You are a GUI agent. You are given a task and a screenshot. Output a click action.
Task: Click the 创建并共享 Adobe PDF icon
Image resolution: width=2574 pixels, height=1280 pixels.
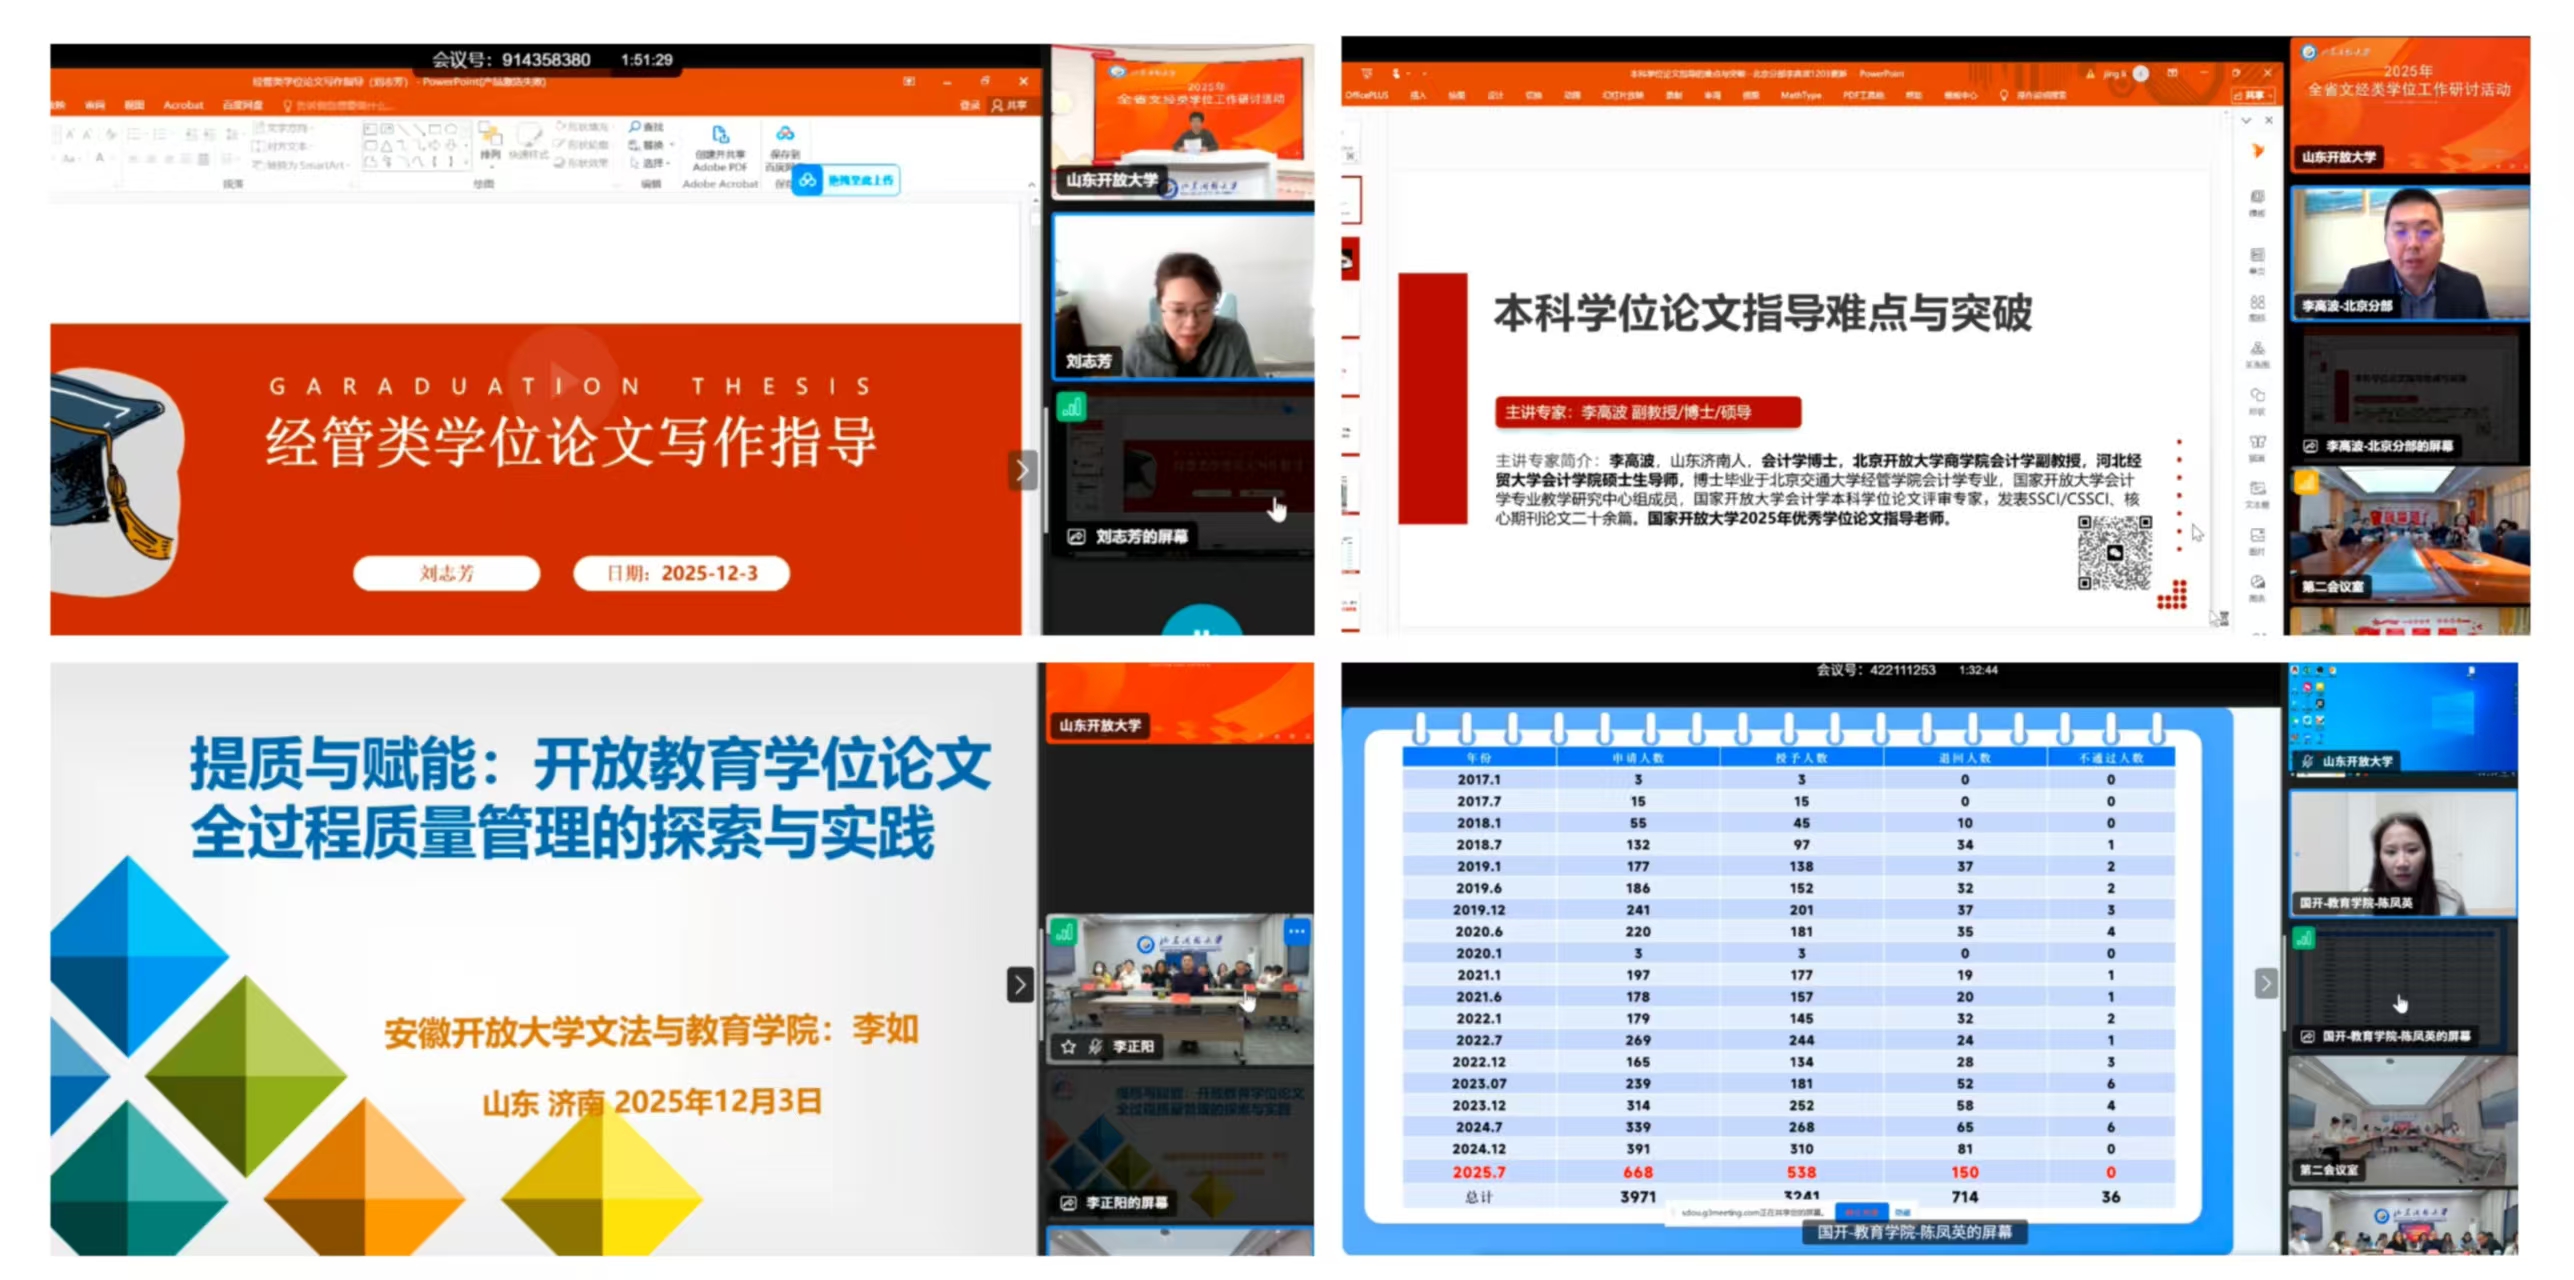pos(719,136)
